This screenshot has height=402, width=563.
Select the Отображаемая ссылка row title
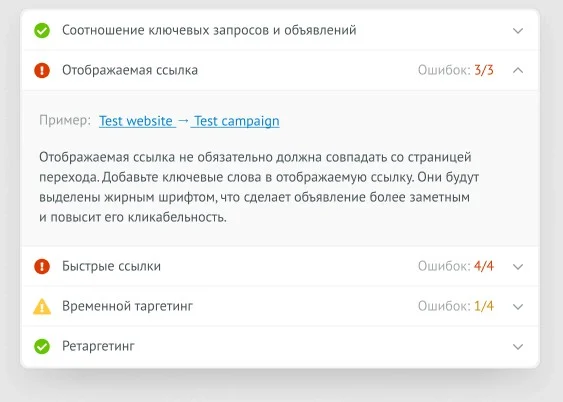(130, 70)
